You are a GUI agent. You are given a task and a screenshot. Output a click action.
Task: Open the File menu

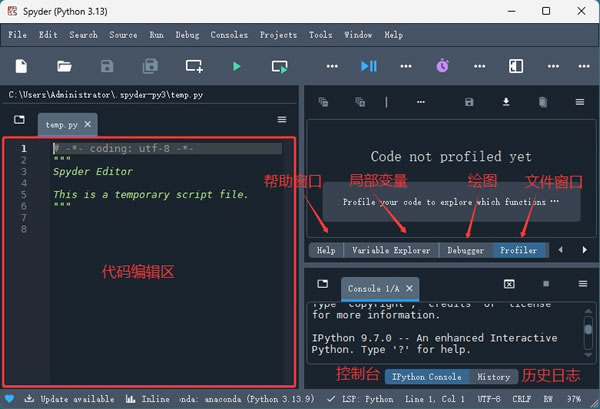(18, 35)
